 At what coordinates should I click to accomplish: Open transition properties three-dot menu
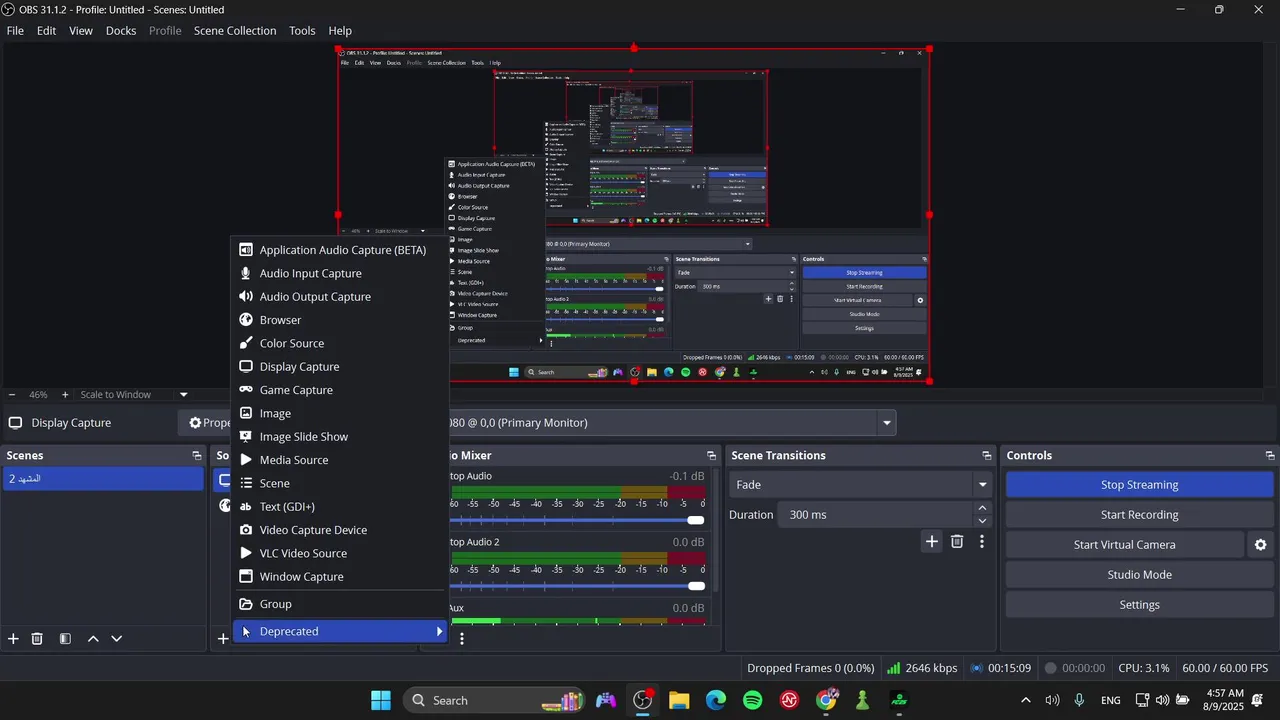982,542
